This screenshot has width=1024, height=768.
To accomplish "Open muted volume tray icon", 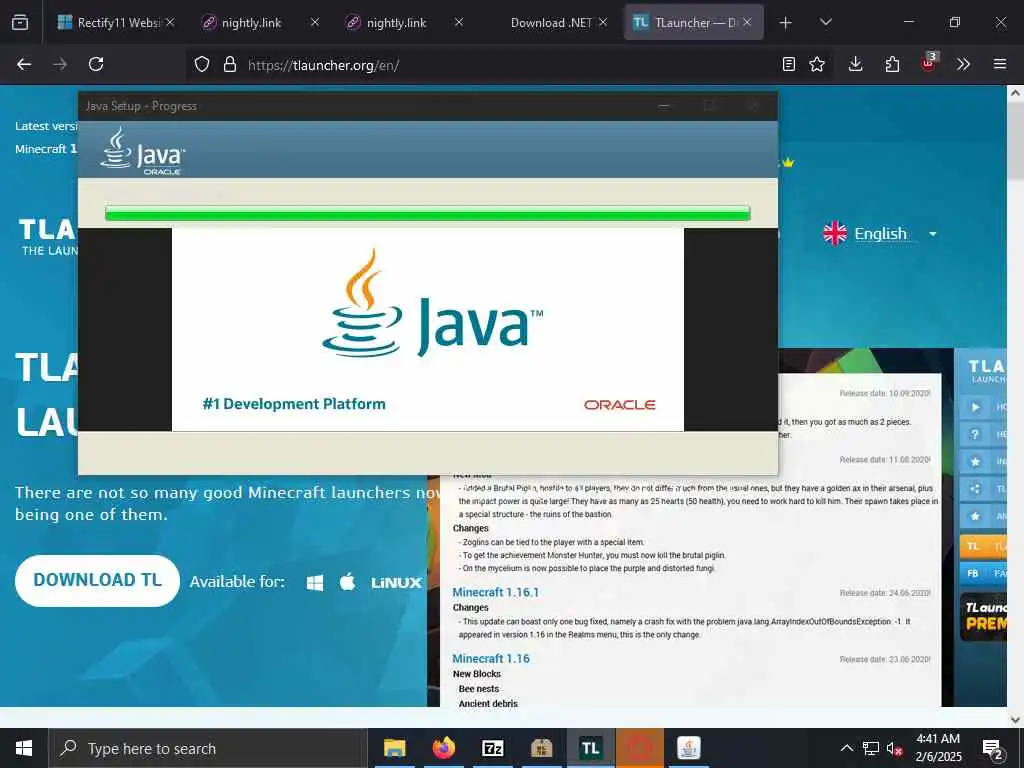I will 895,748.
